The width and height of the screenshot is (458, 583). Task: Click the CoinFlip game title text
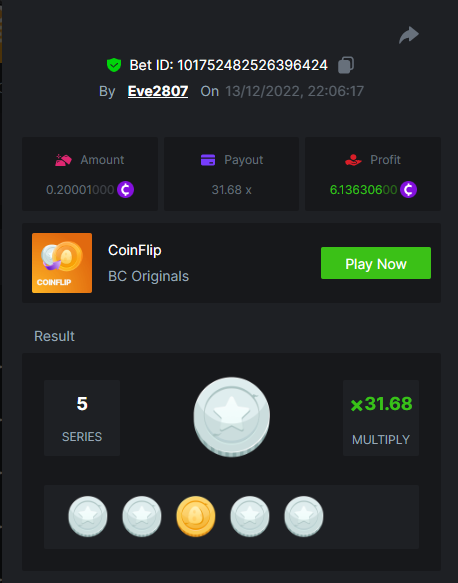135,250
